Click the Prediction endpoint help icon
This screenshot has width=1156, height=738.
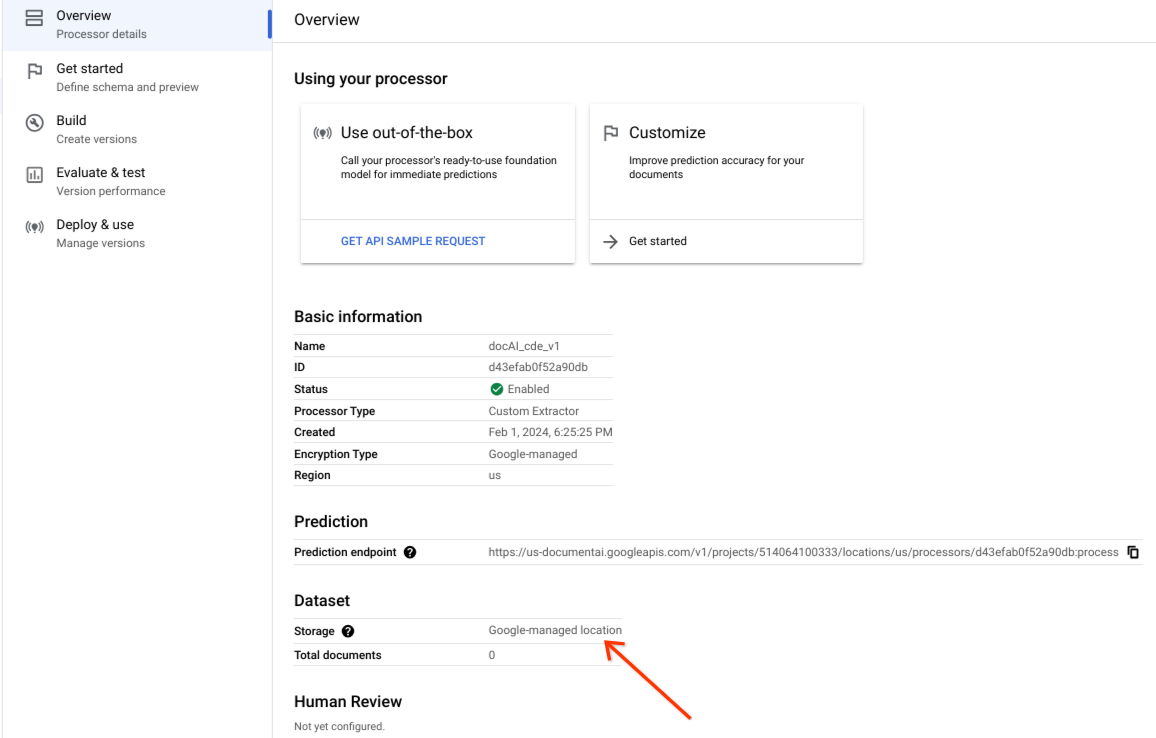[410, 552]
